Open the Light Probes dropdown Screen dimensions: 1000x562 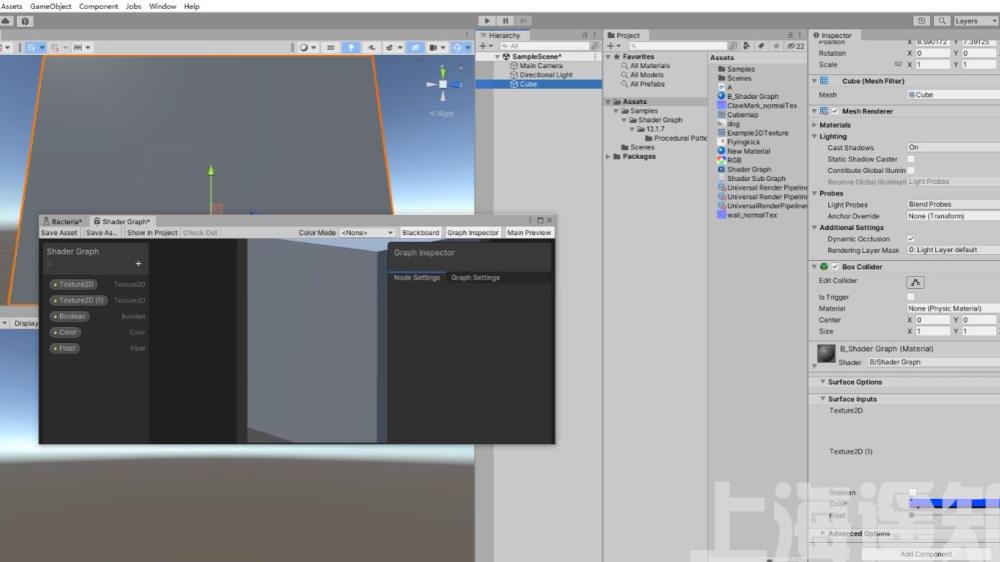point(953,204)
